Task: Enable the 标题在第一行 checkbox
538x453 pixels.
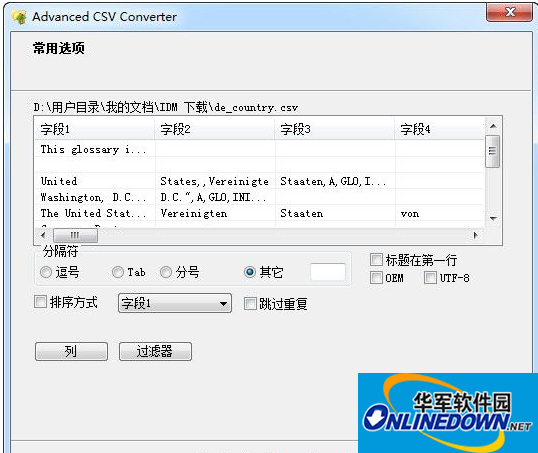Action: click(376, 260)
